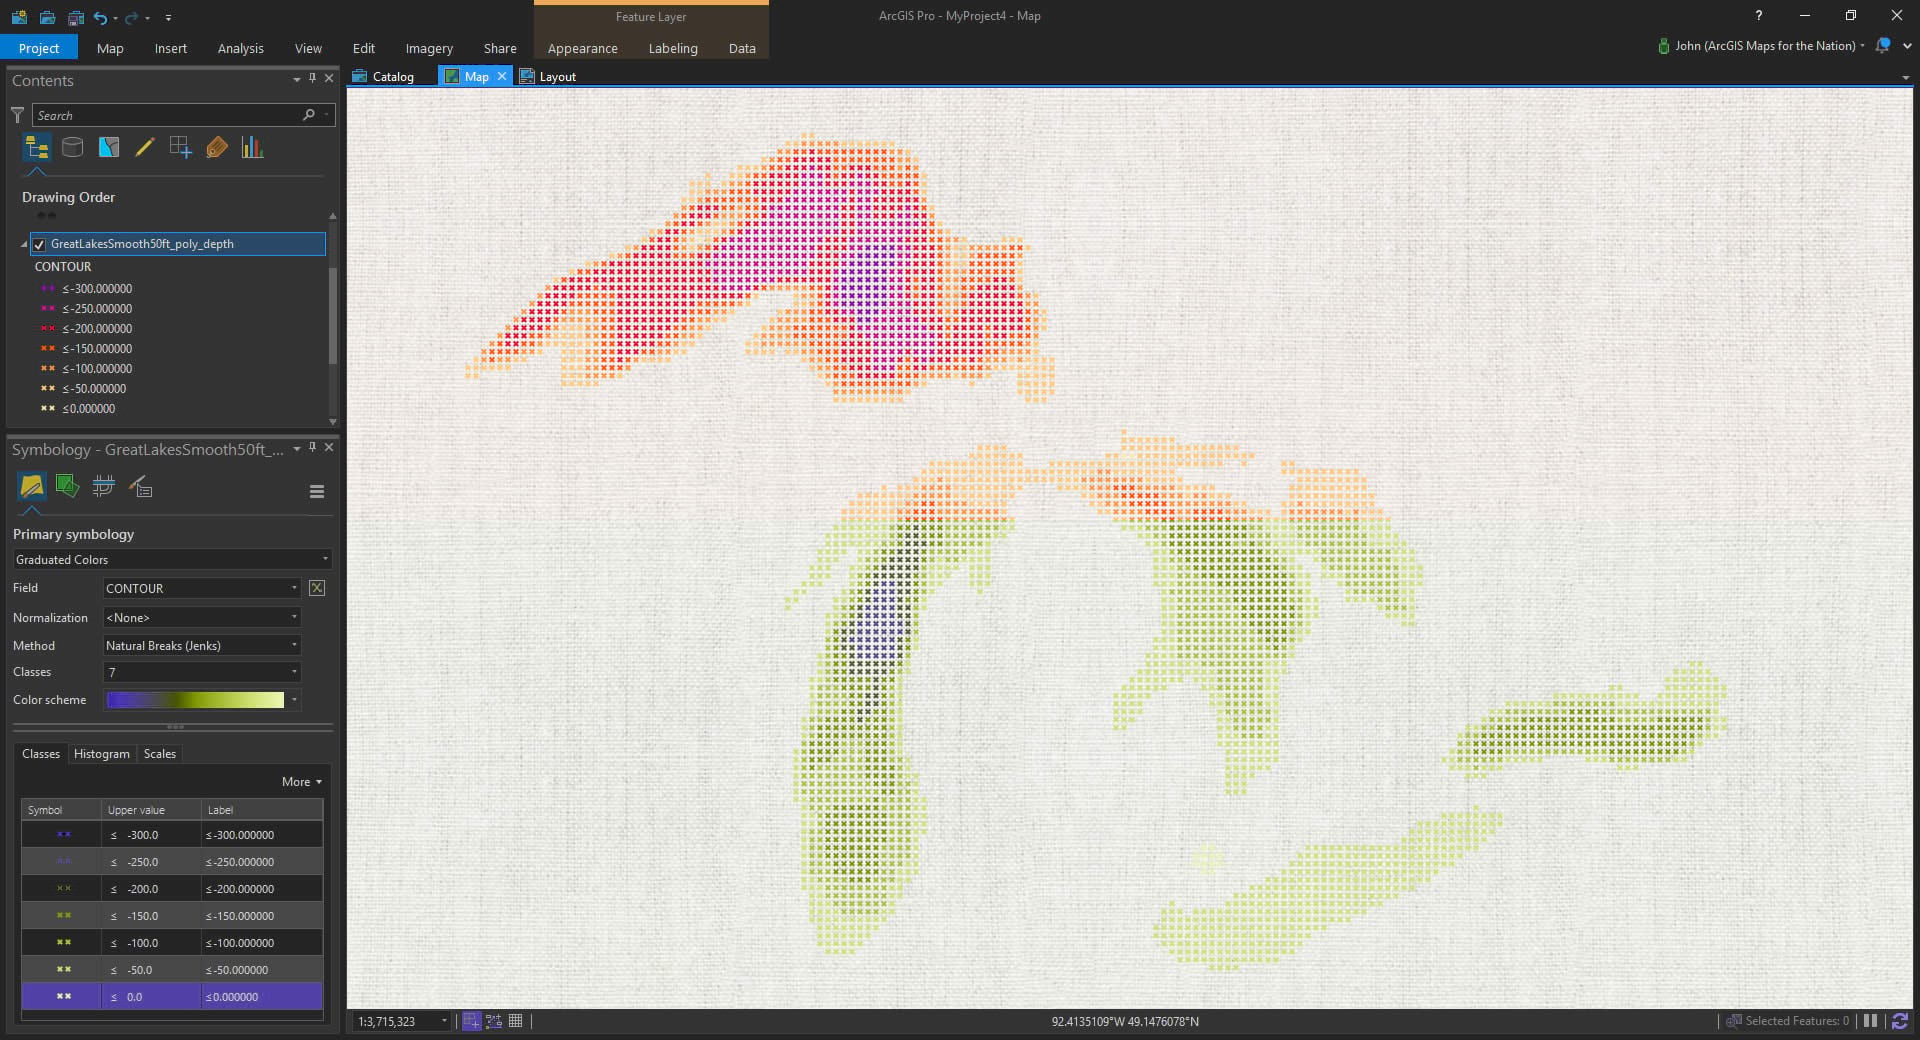1920x1040 pixels.
Task: Open the Analysis ribbon tab
Action: pos(240,48)
